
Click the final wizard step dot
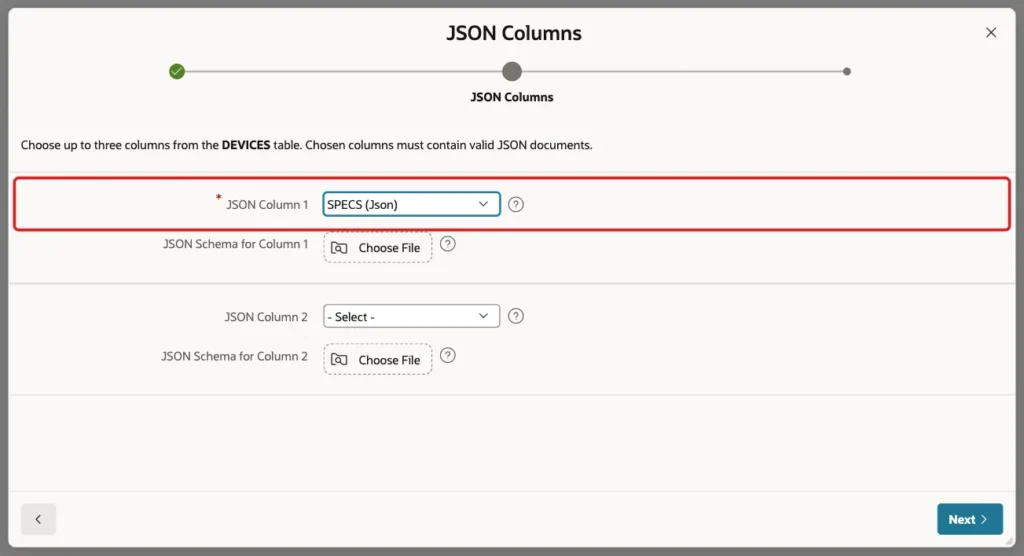847,71
